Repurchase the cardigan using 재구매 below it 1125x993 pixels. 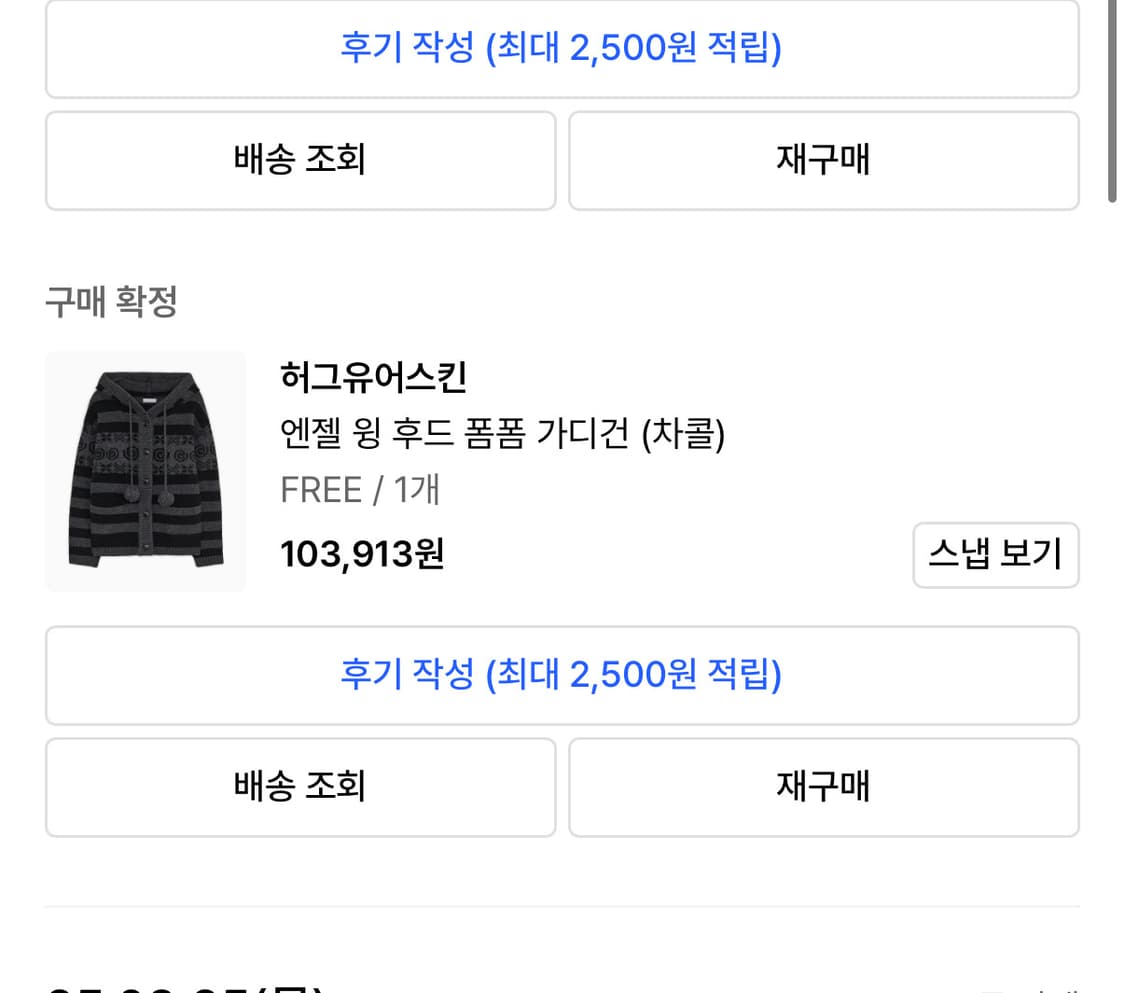[823, 787]
